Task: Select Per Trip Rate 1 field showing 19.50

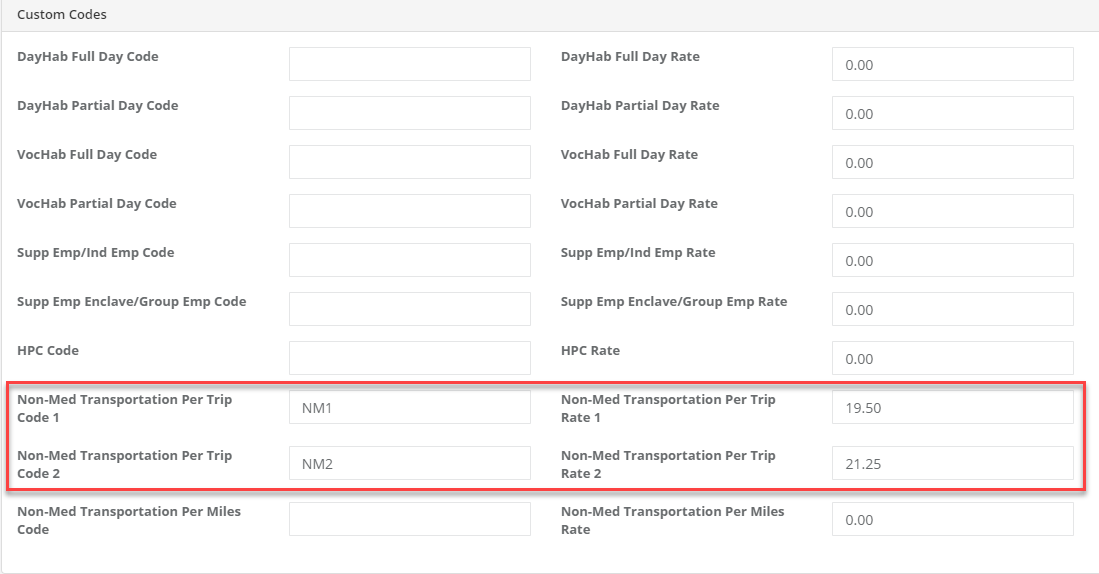Action: tap(952, 407)
